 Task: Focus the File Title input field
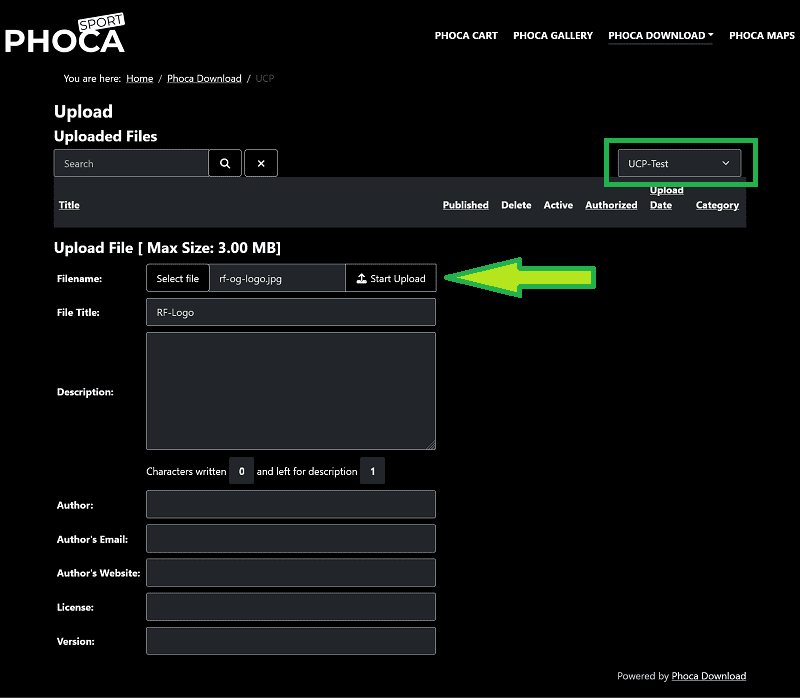coord(291,312)
